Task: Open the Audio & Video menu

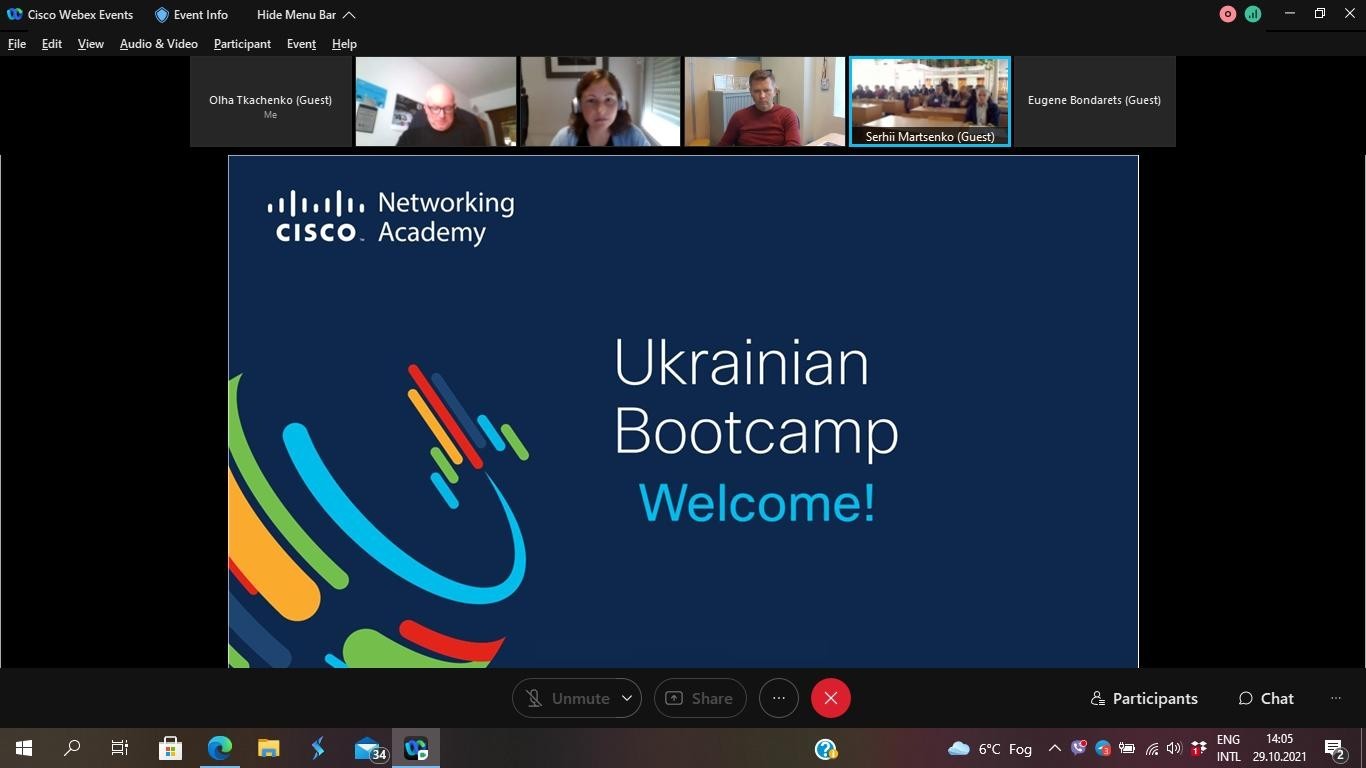Action: point(159,44)
